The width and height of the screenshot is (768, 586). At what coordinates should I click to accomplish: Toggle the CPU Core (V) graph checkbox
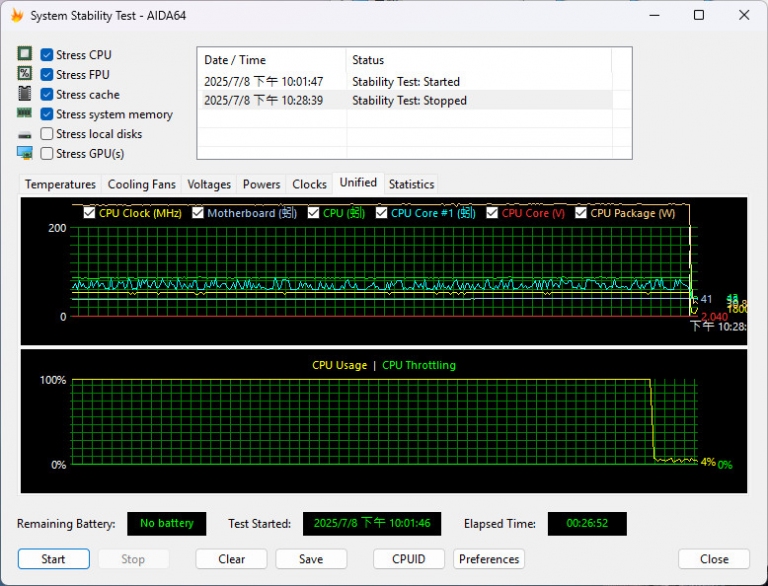pyautogui.click(x=492, y=213)
